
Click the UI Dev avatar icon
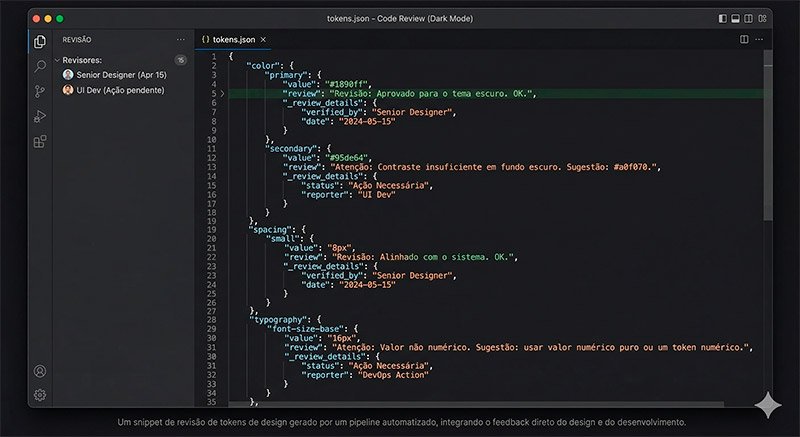click(68, 90)
